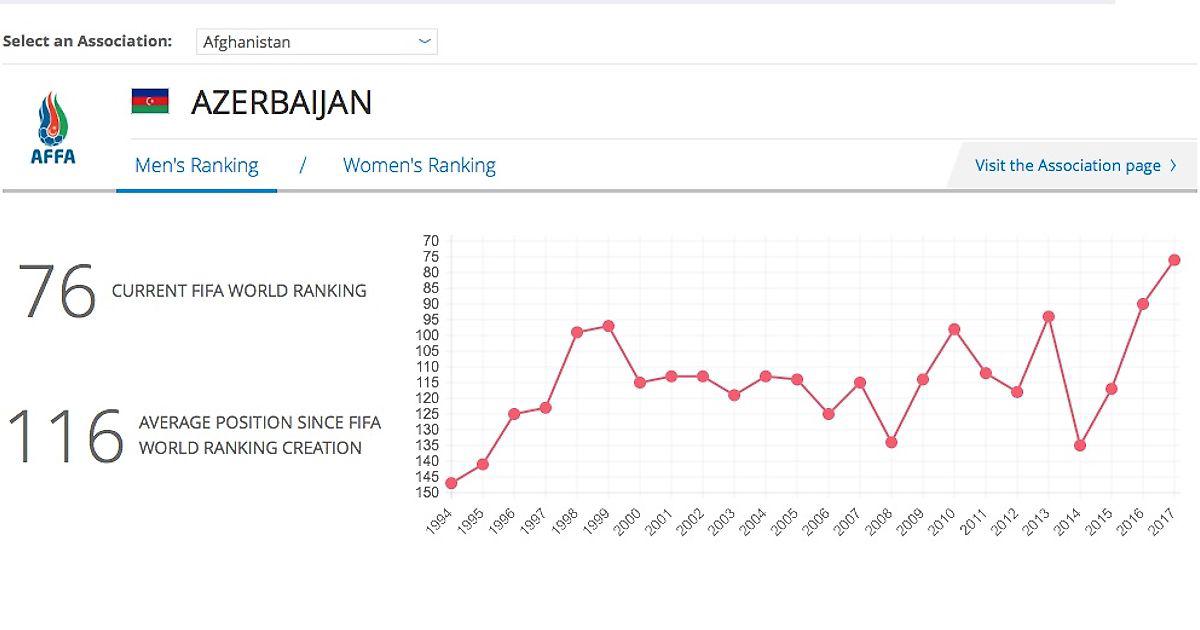
Task: Click the arrow next to Visit the Association page
Action: tap(1173, 166)
